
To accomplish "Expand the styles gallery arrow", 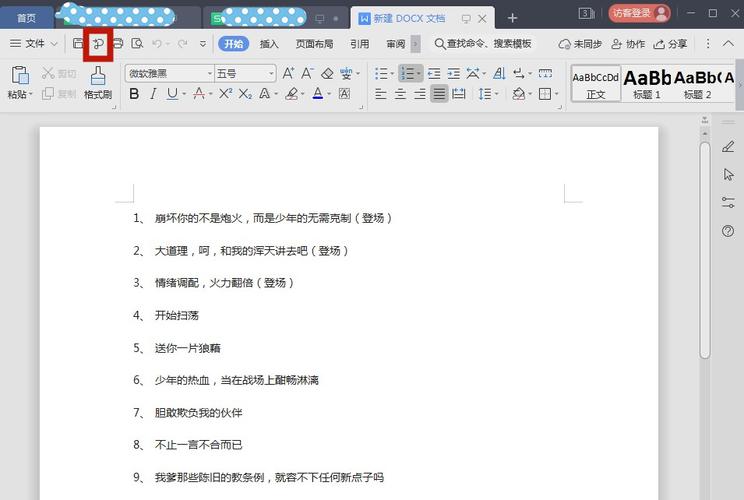I will [739, 85].
